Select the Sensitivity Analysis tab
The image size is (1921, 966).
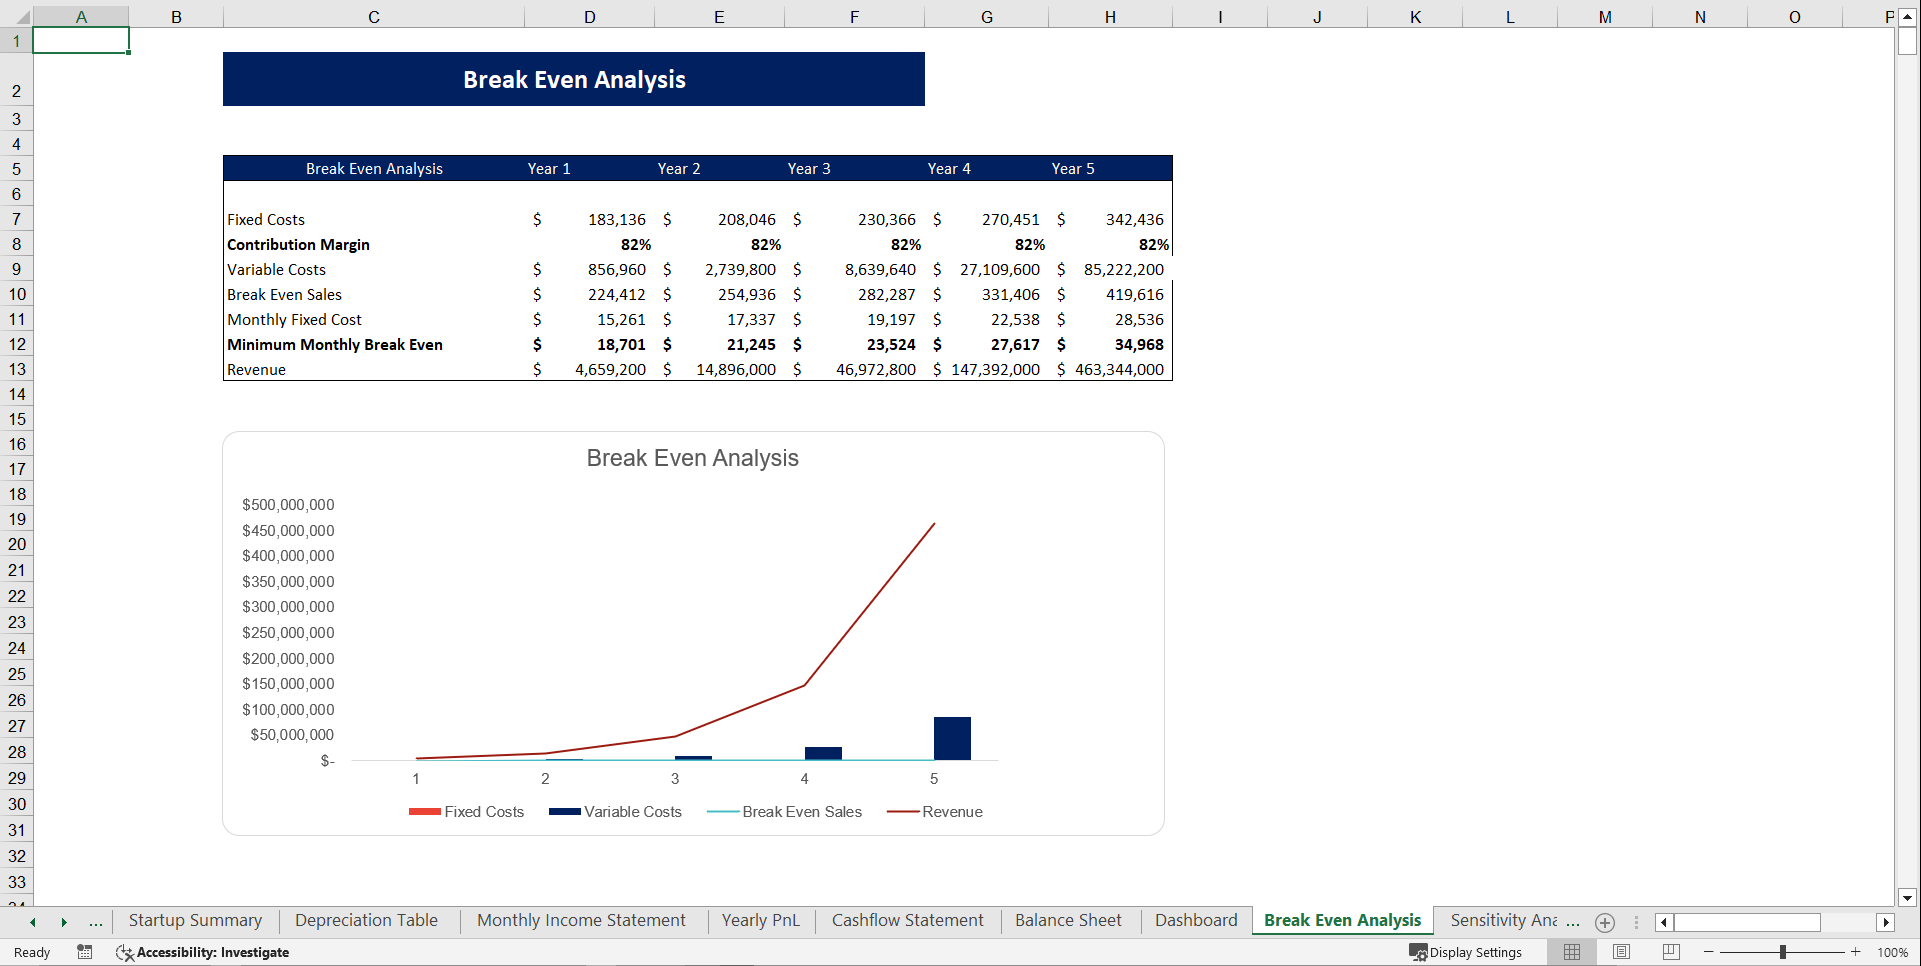pos(1503,921)
